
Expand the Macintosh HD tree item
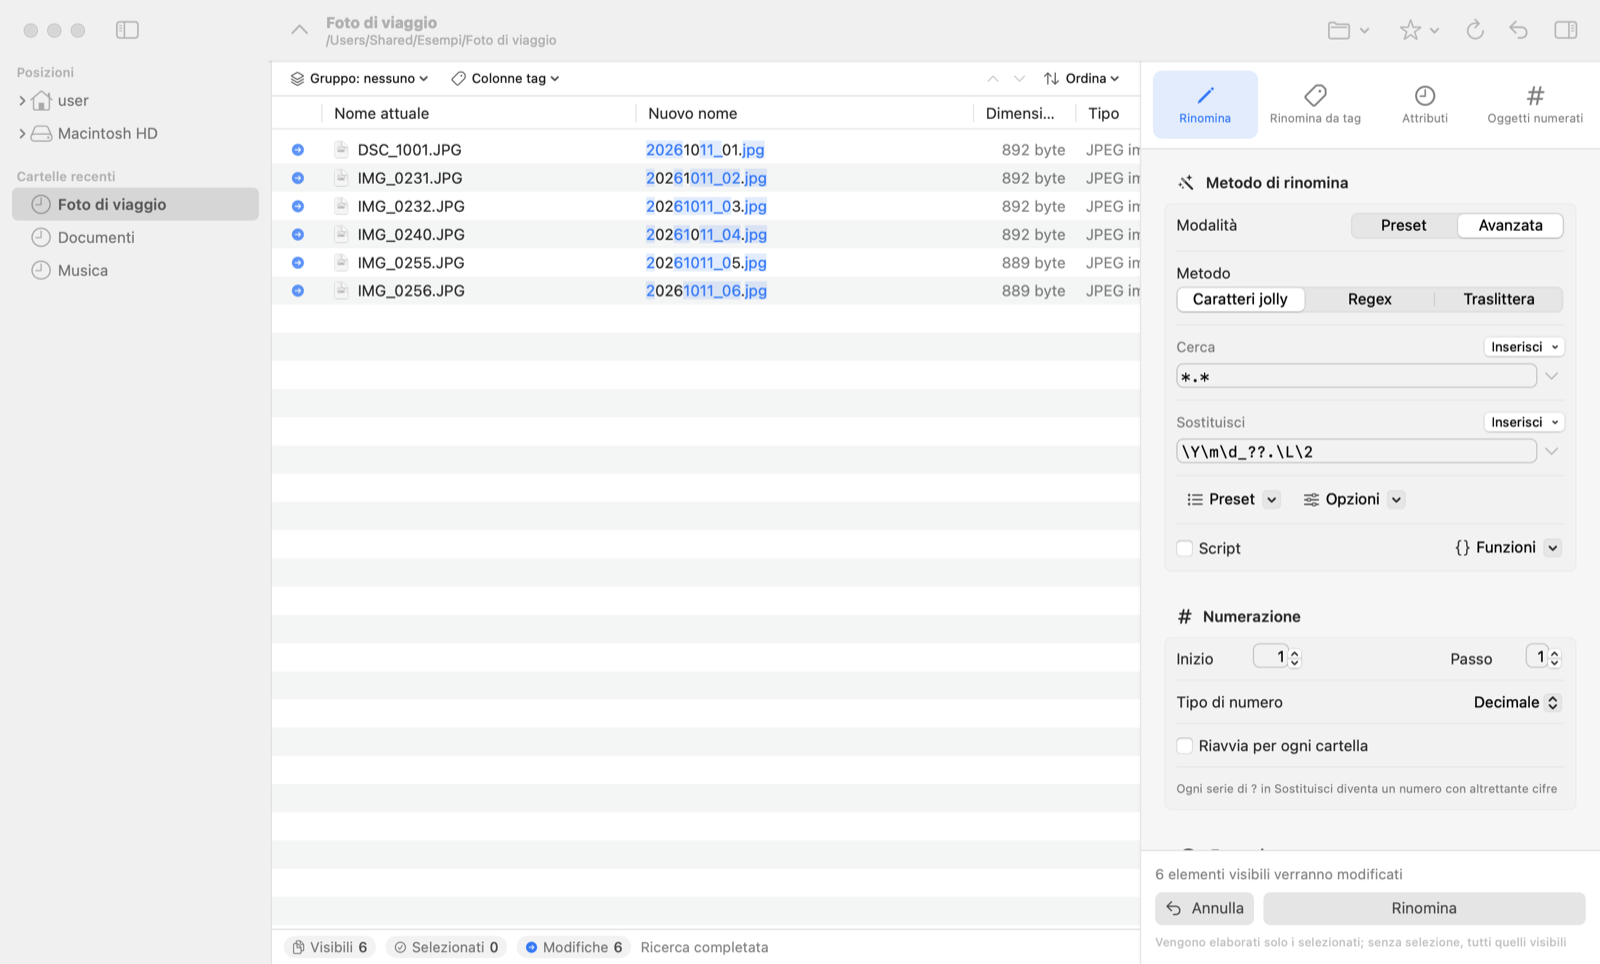coord(22,134)
